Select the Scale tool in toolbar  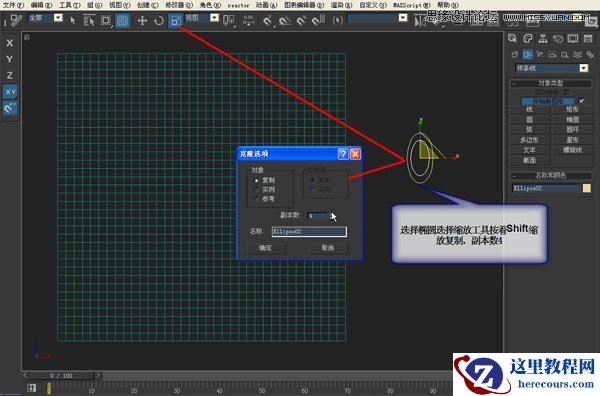point(175,21)
